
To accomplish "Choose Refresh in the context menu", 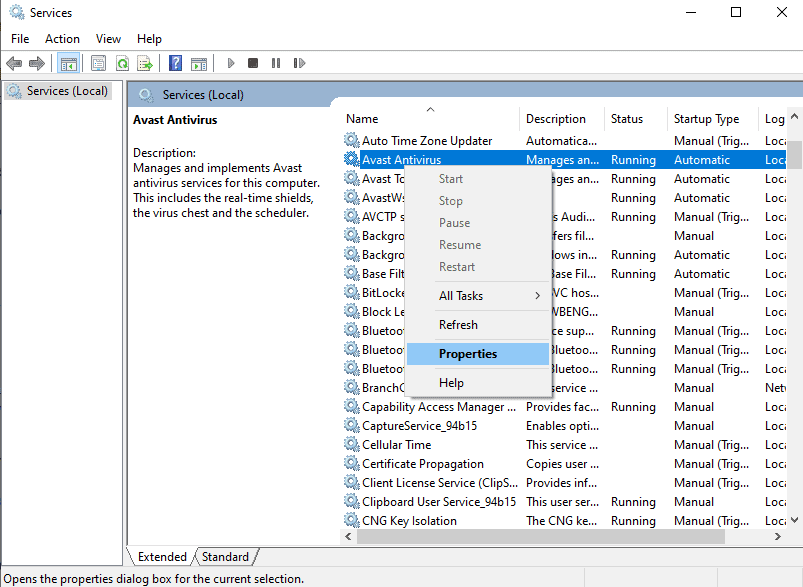I will 478,325.
